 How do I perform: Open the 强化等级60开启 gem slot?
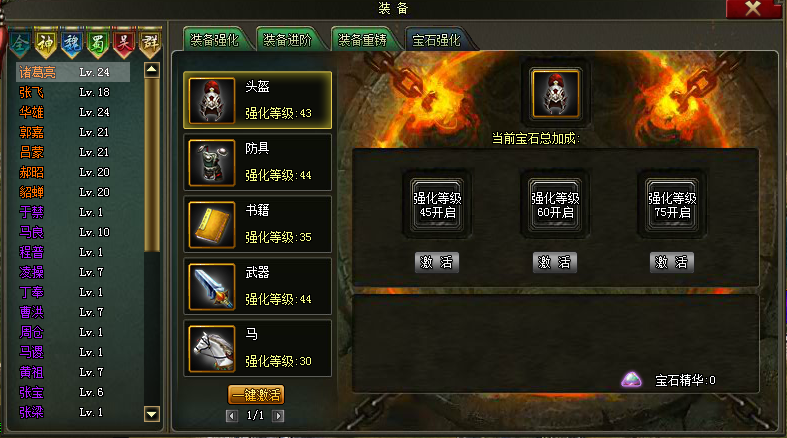point(555,262)
